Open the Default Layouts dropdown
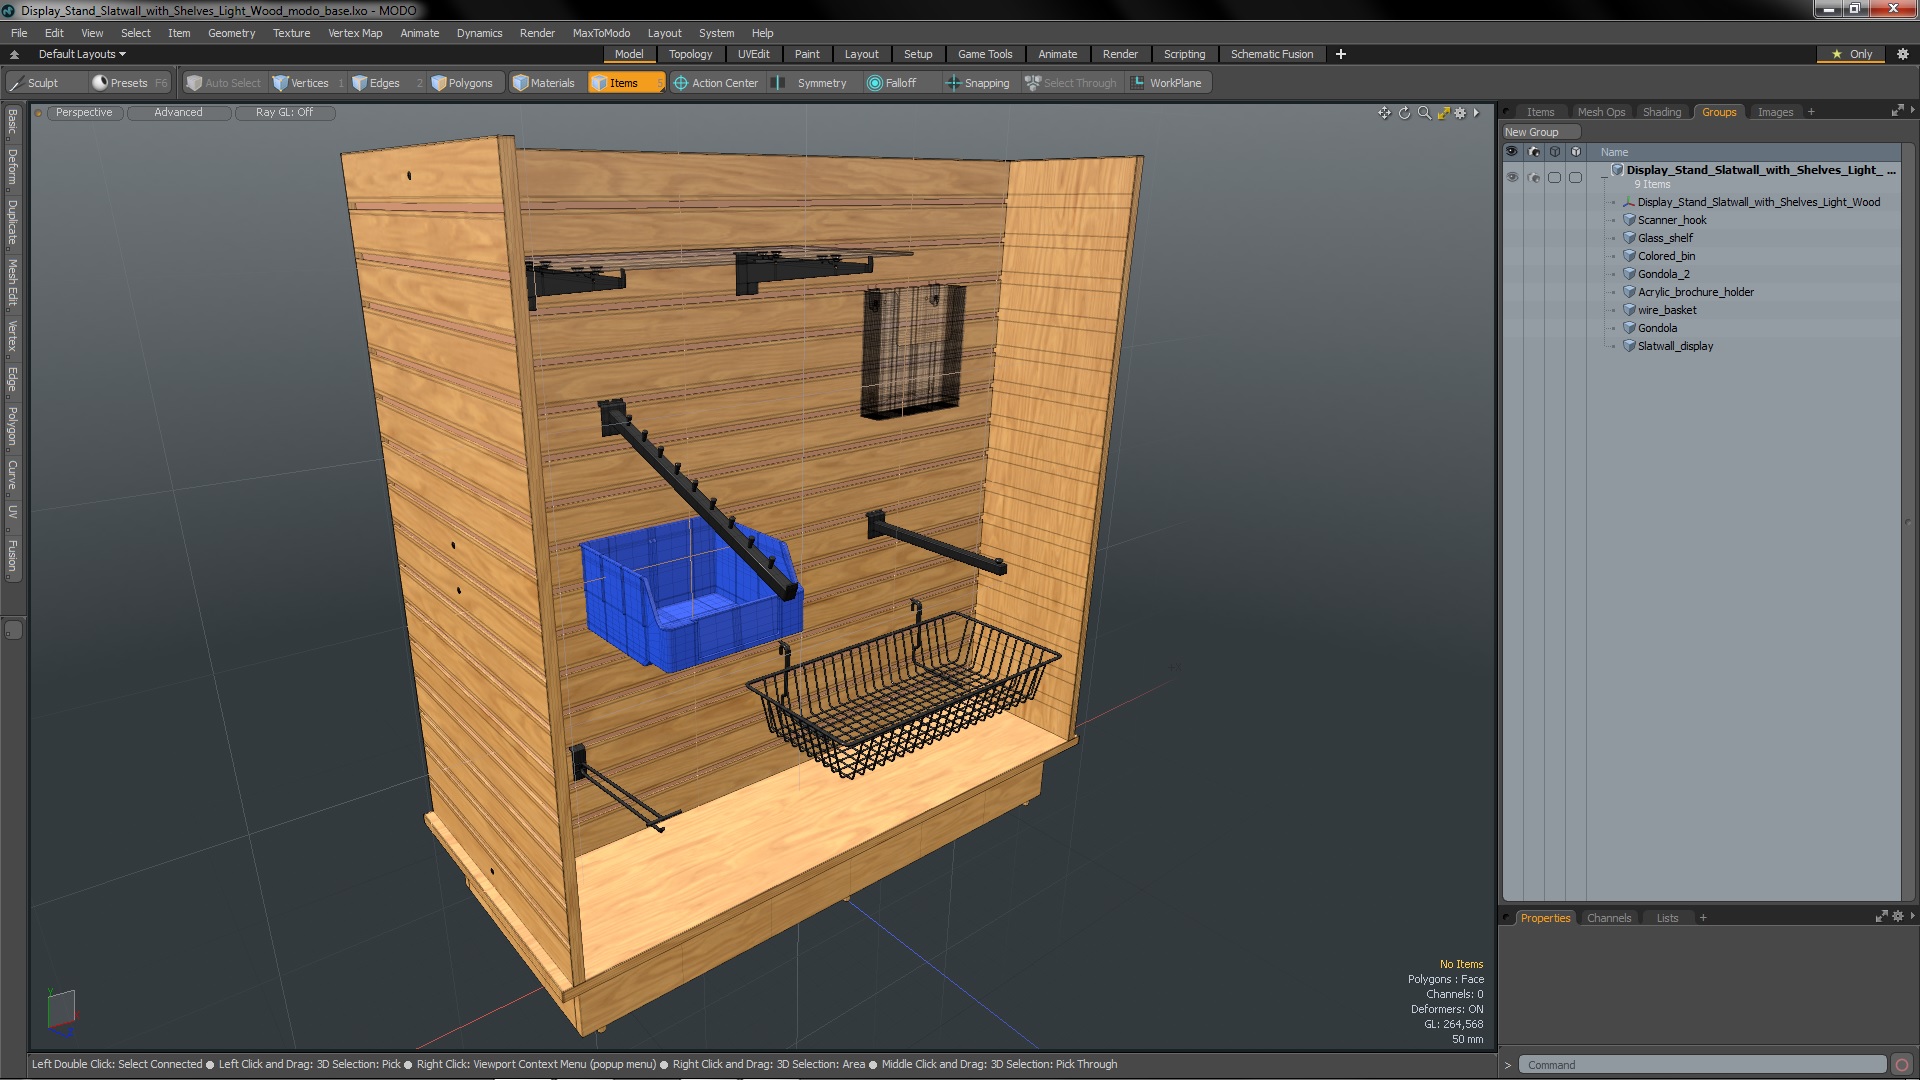Image resolution: width=1920 pixels, height=1080 pixels. click(x=82, y=54)
